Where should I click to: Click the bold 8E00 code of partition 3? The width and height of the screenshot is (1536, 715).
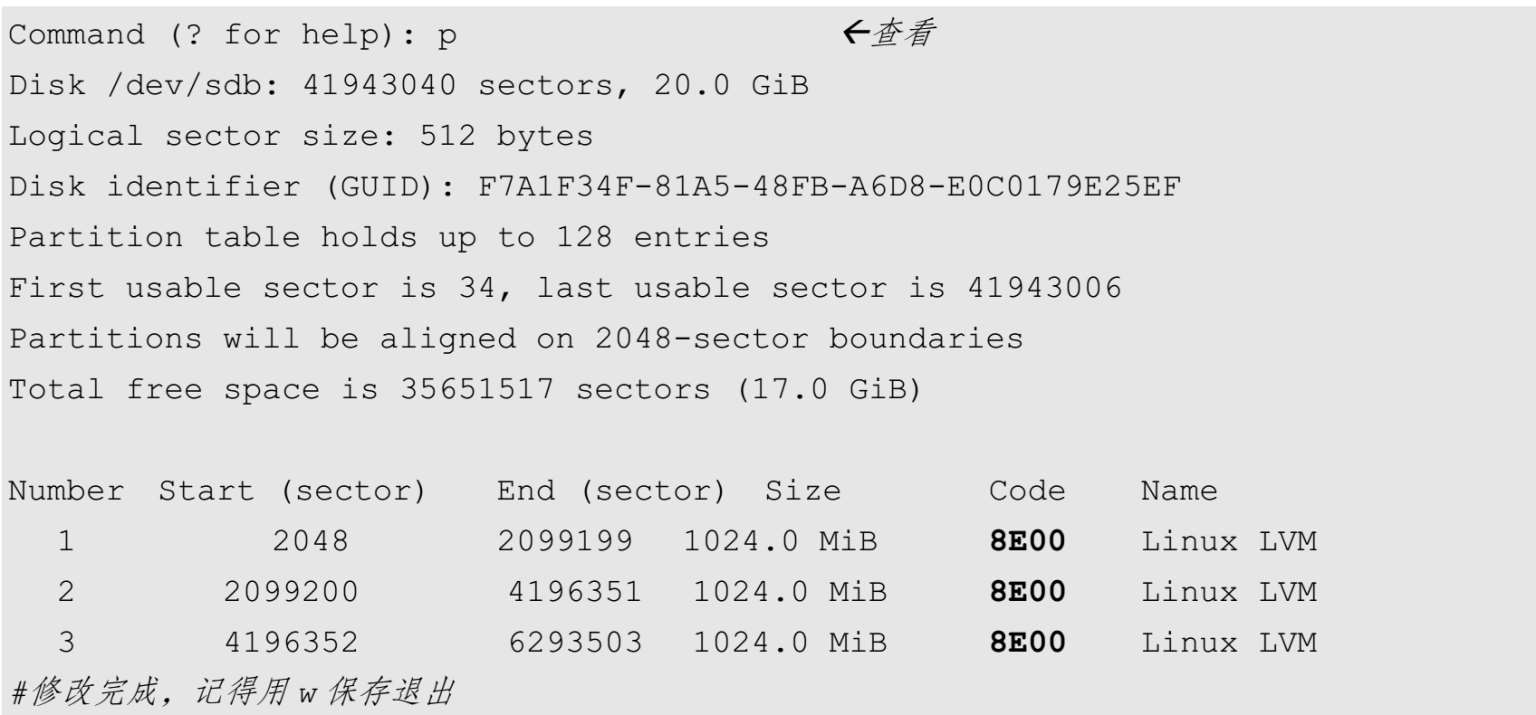click(1028, 642)
